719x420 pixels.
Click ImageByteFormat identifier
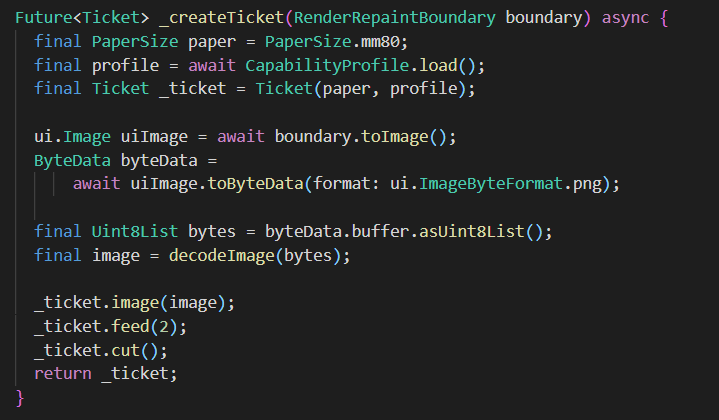coord(490,184)
